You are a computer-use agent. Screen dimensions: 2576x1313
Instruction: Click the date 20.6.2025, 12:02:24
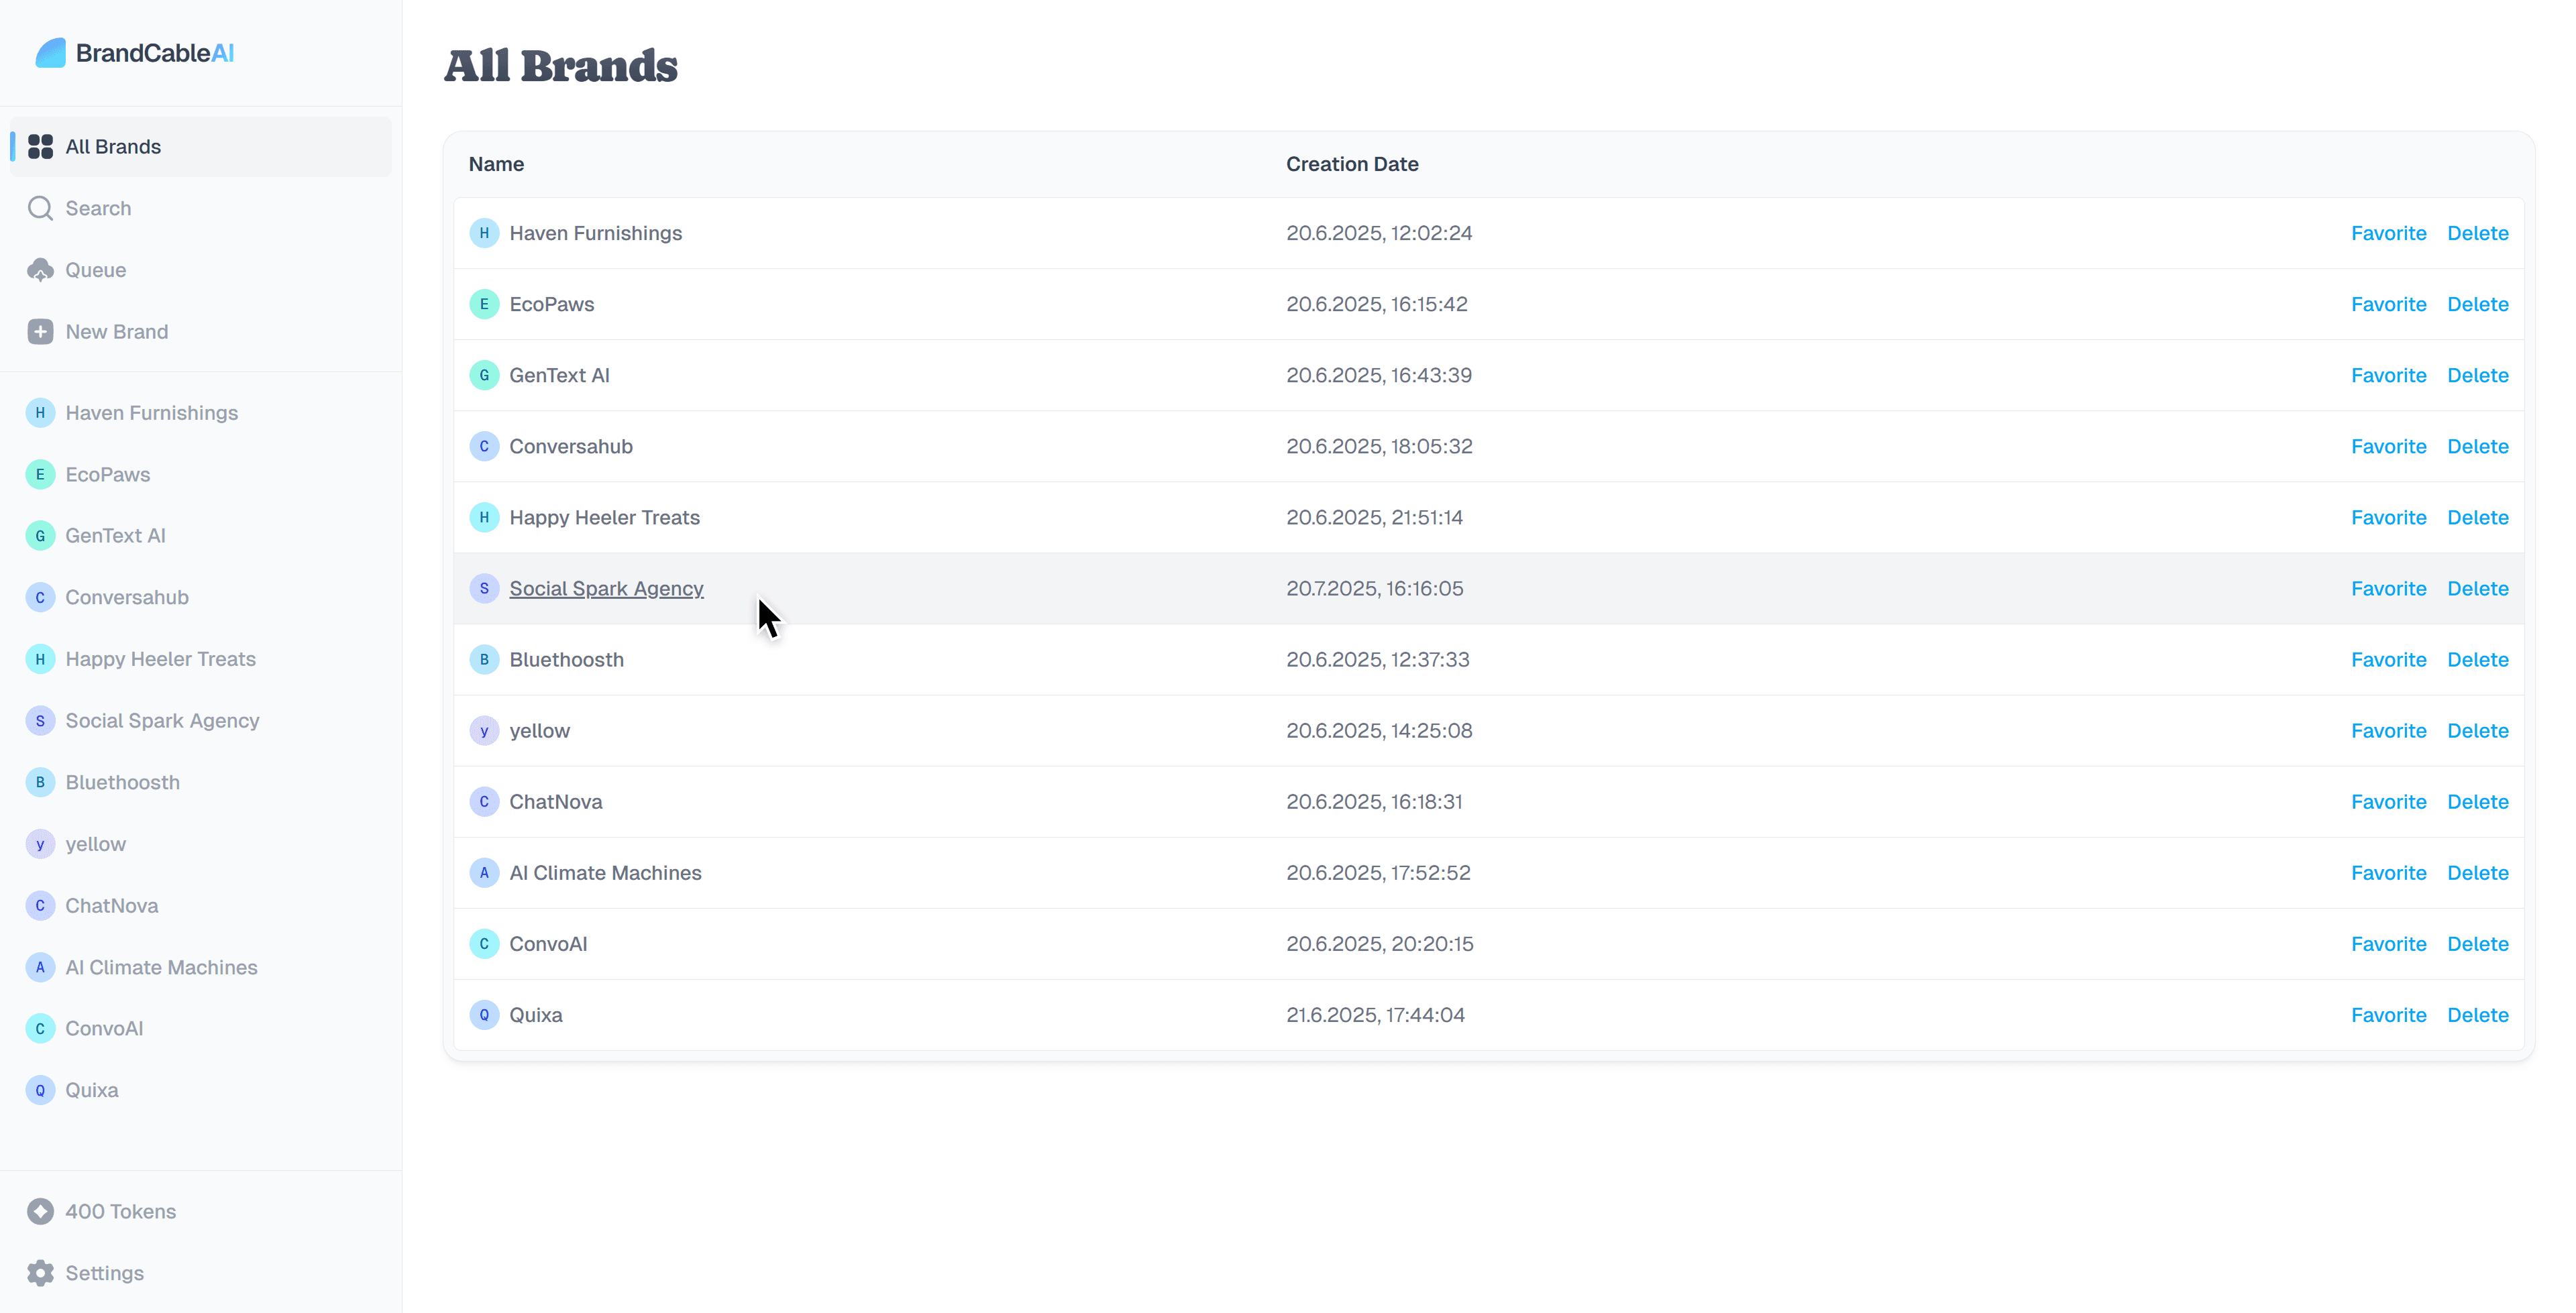[x=1379, y=233]
